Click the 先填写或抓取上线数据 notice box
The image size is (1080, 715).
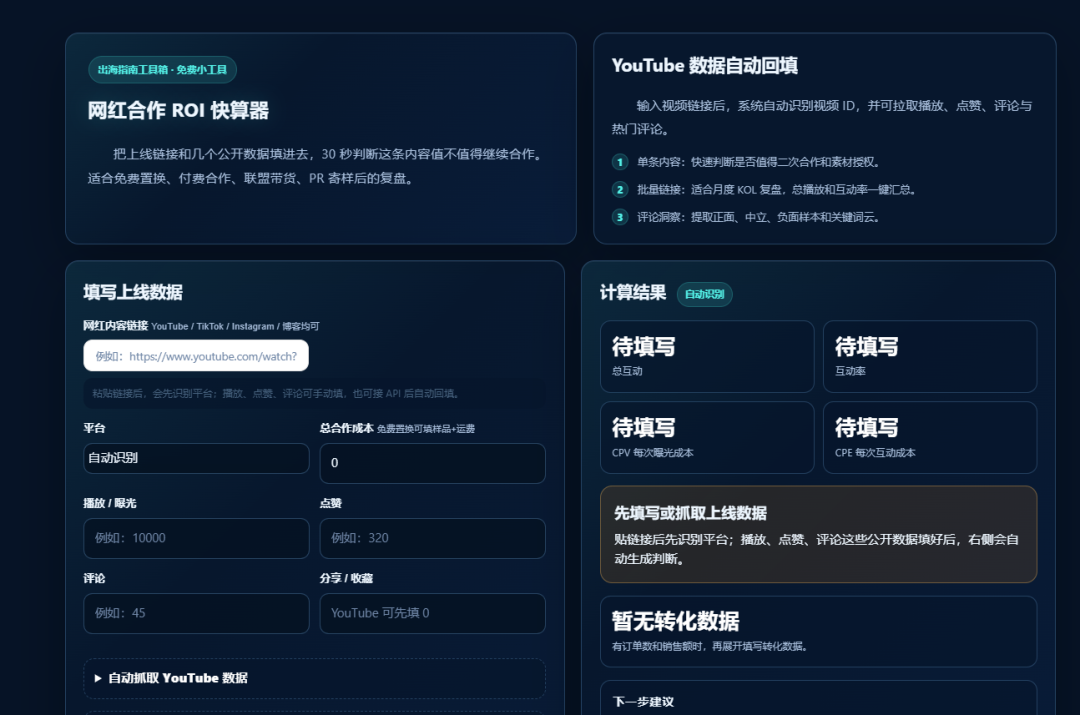[x=818, y=535]
